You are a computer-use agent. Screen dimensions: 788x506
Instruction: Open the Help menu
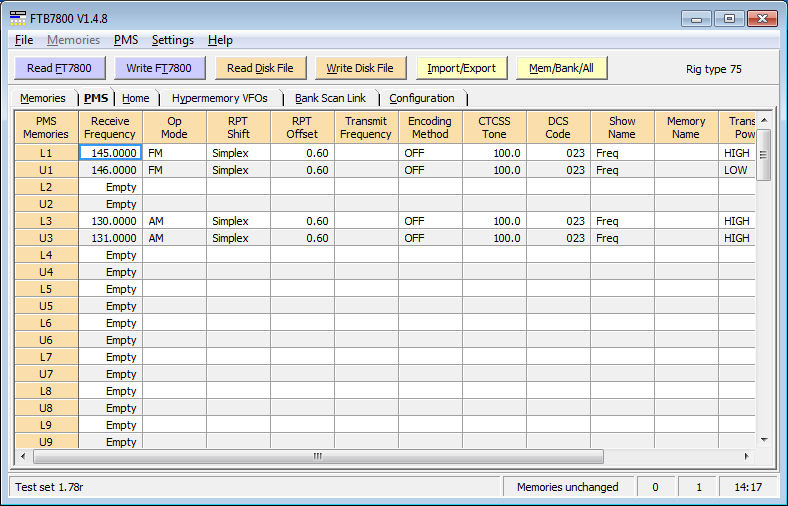pos(220,40)
